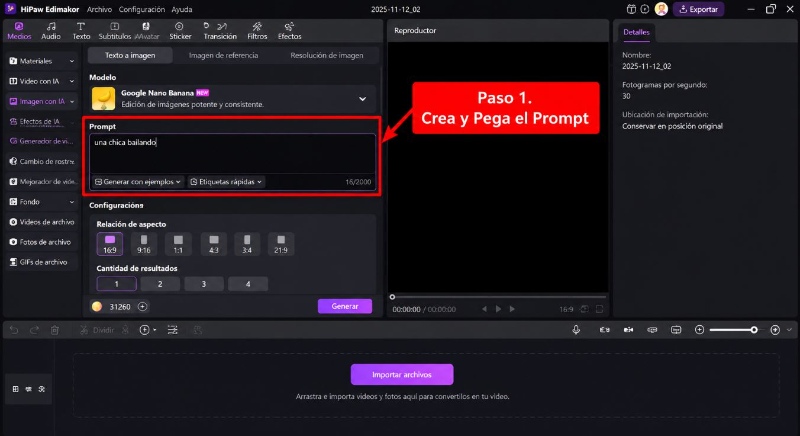Image resolution: width=800 pixels, height=436 pixels.
Task: Open the Audio toolbar section
Action: pyautogui.click(x=51, y=31)
